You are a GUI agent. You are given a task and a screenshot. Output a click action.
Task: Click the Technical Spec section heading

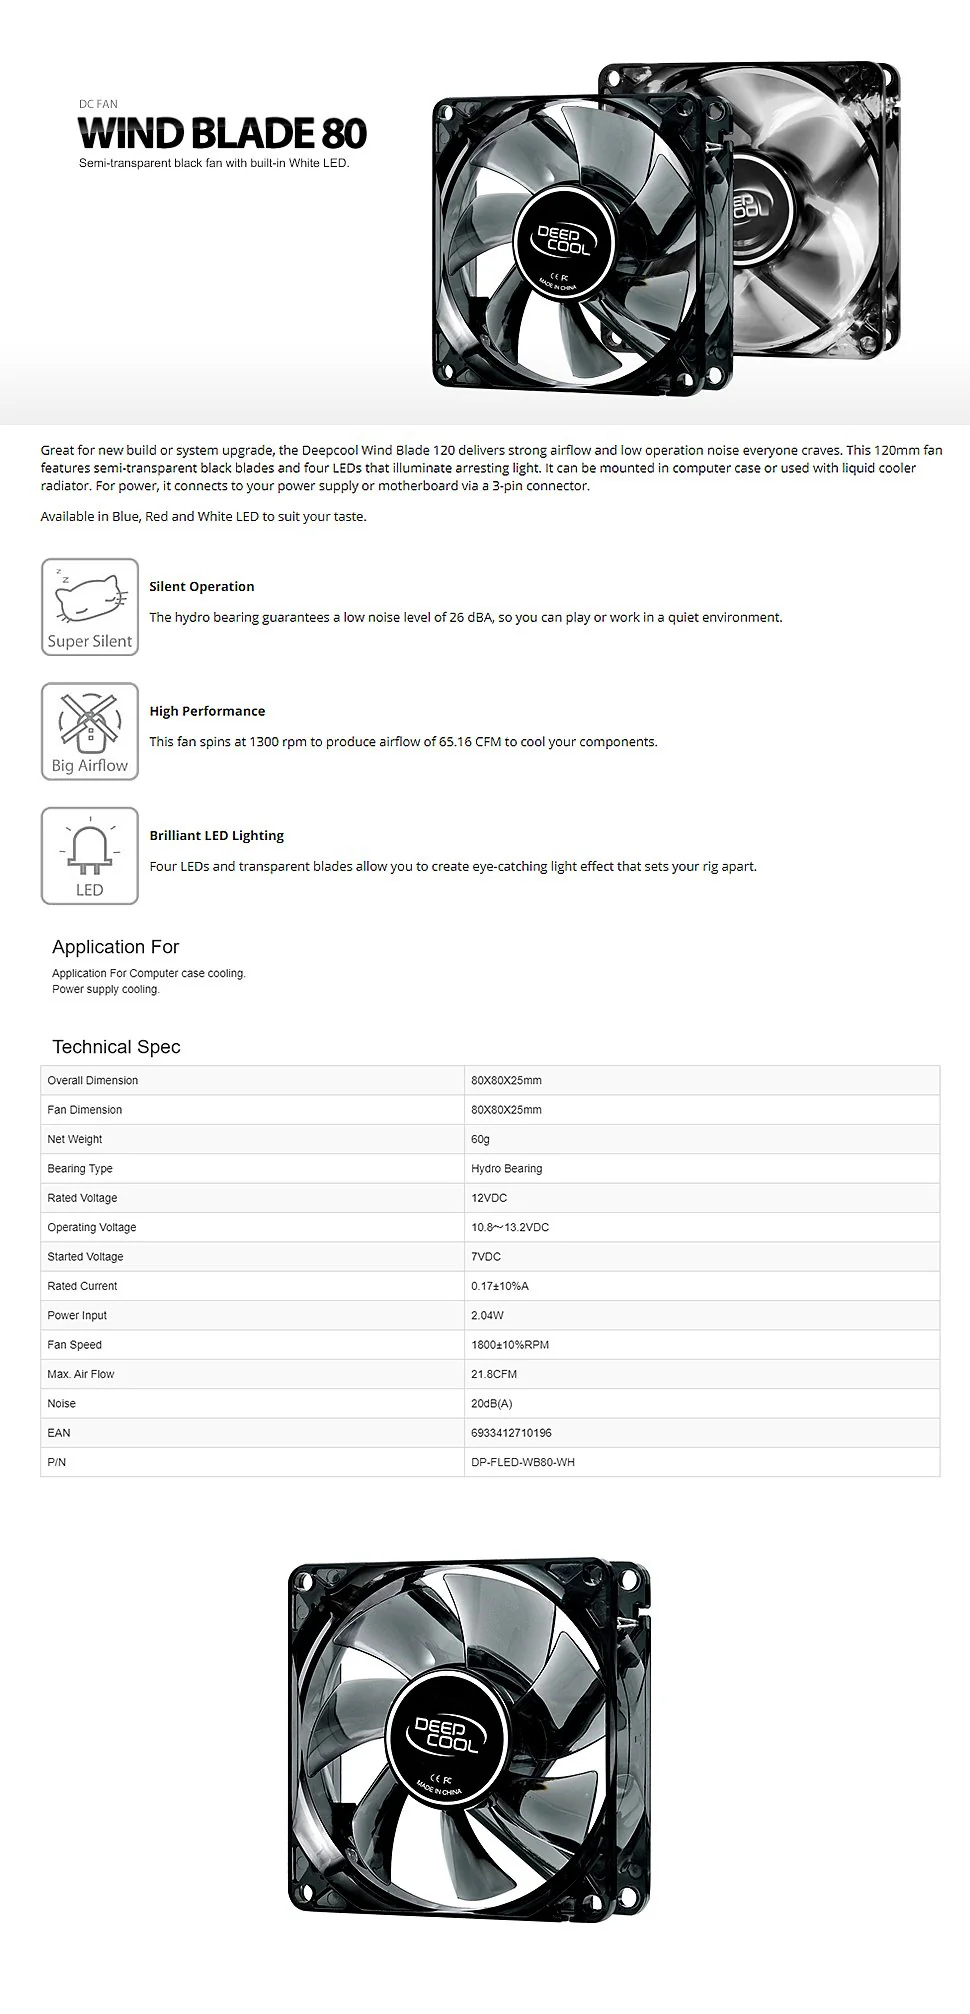(116, 1047)
